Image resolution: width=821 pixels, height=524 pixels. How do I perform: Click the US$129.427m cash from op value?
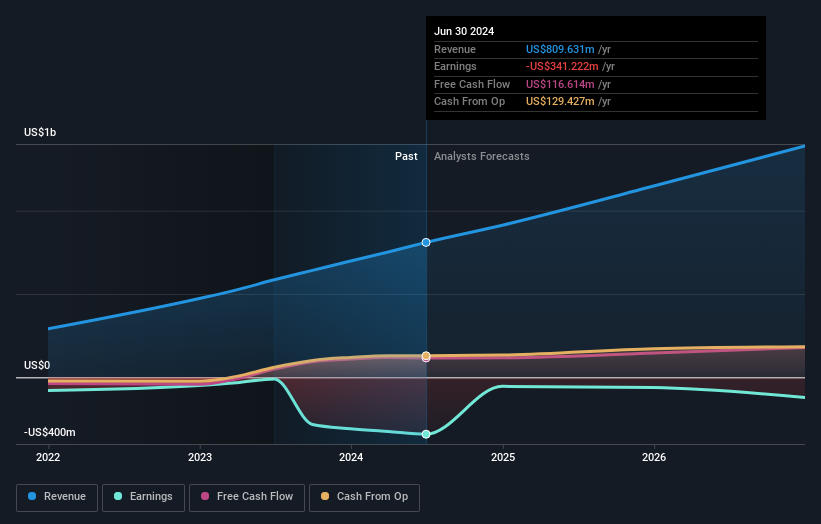point(560,102)
